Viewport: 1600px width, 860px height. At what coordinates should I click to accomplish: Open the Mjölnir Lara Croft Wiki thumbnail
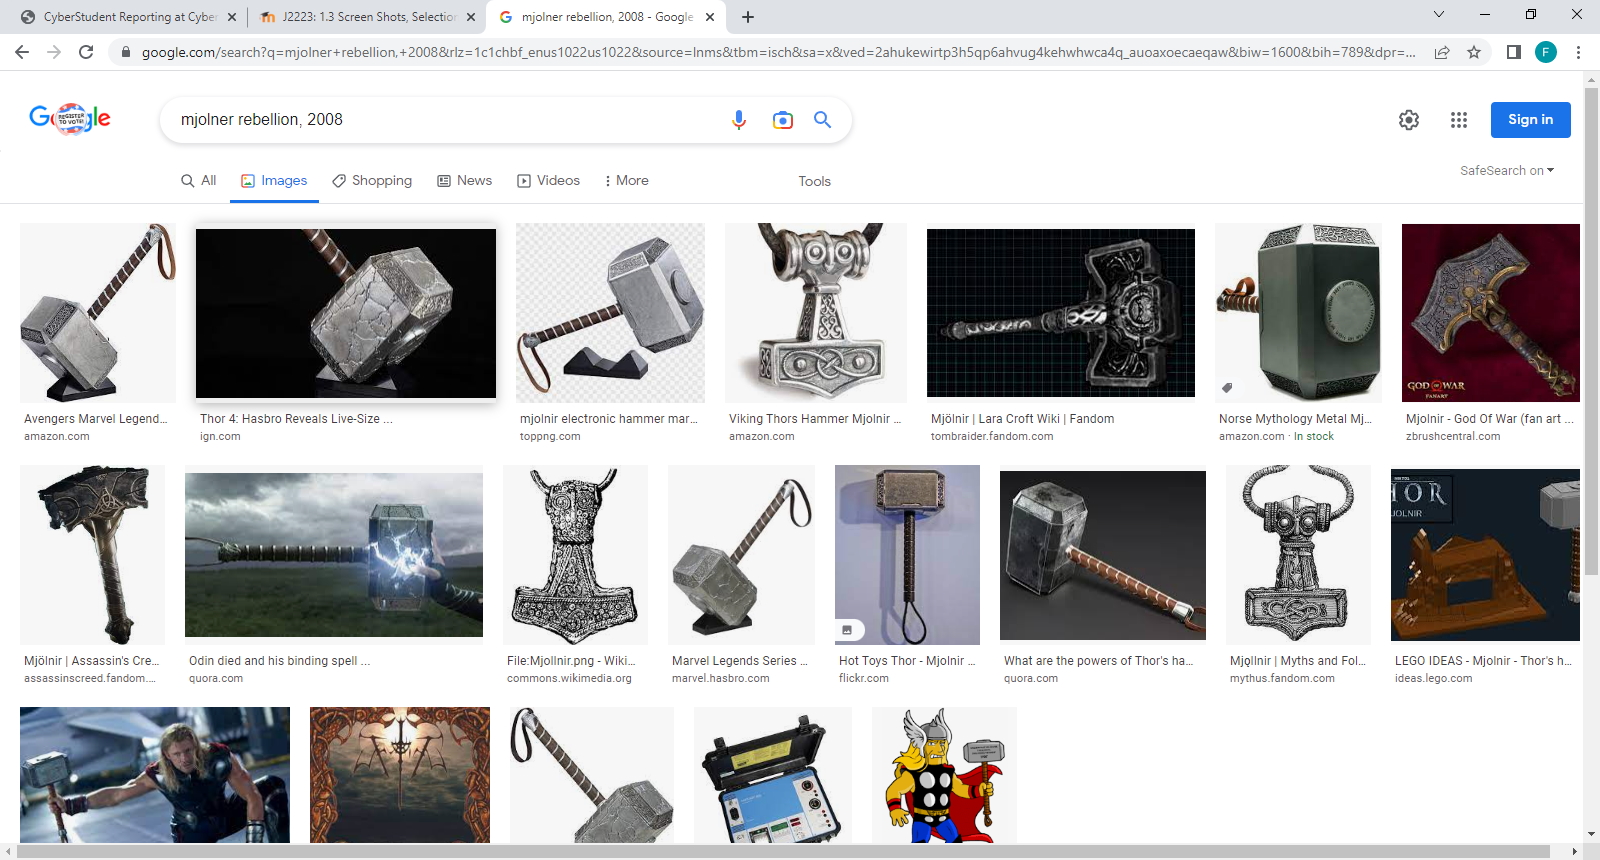[1060, 313]
